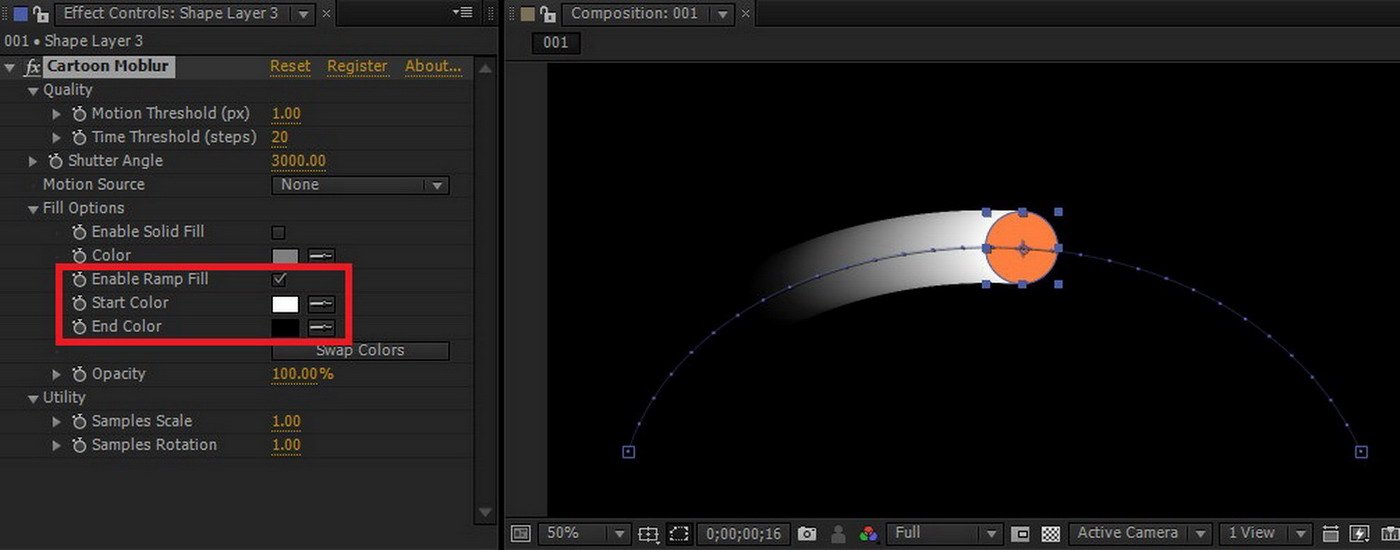1400x550 pixels.
Task: Click the always preview this view icon
Action: 520,534
